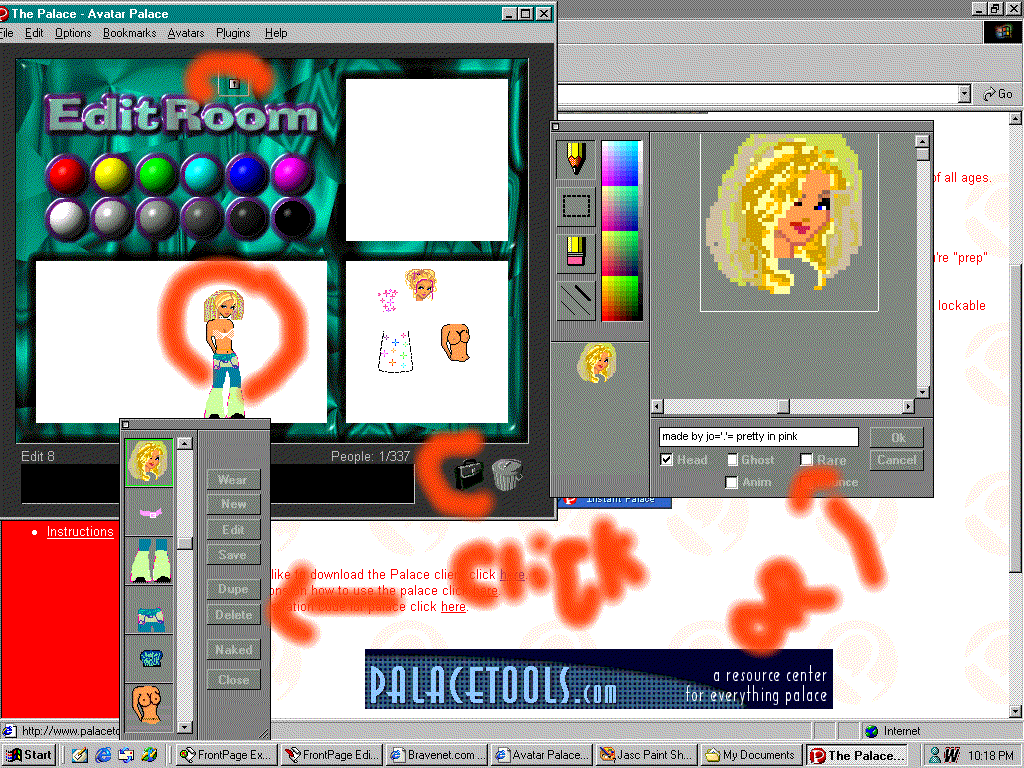Select the blonde head prop in prop list
Image resolution: width=1024 pixels, height=768 pixels.
[x=149, y=462]
